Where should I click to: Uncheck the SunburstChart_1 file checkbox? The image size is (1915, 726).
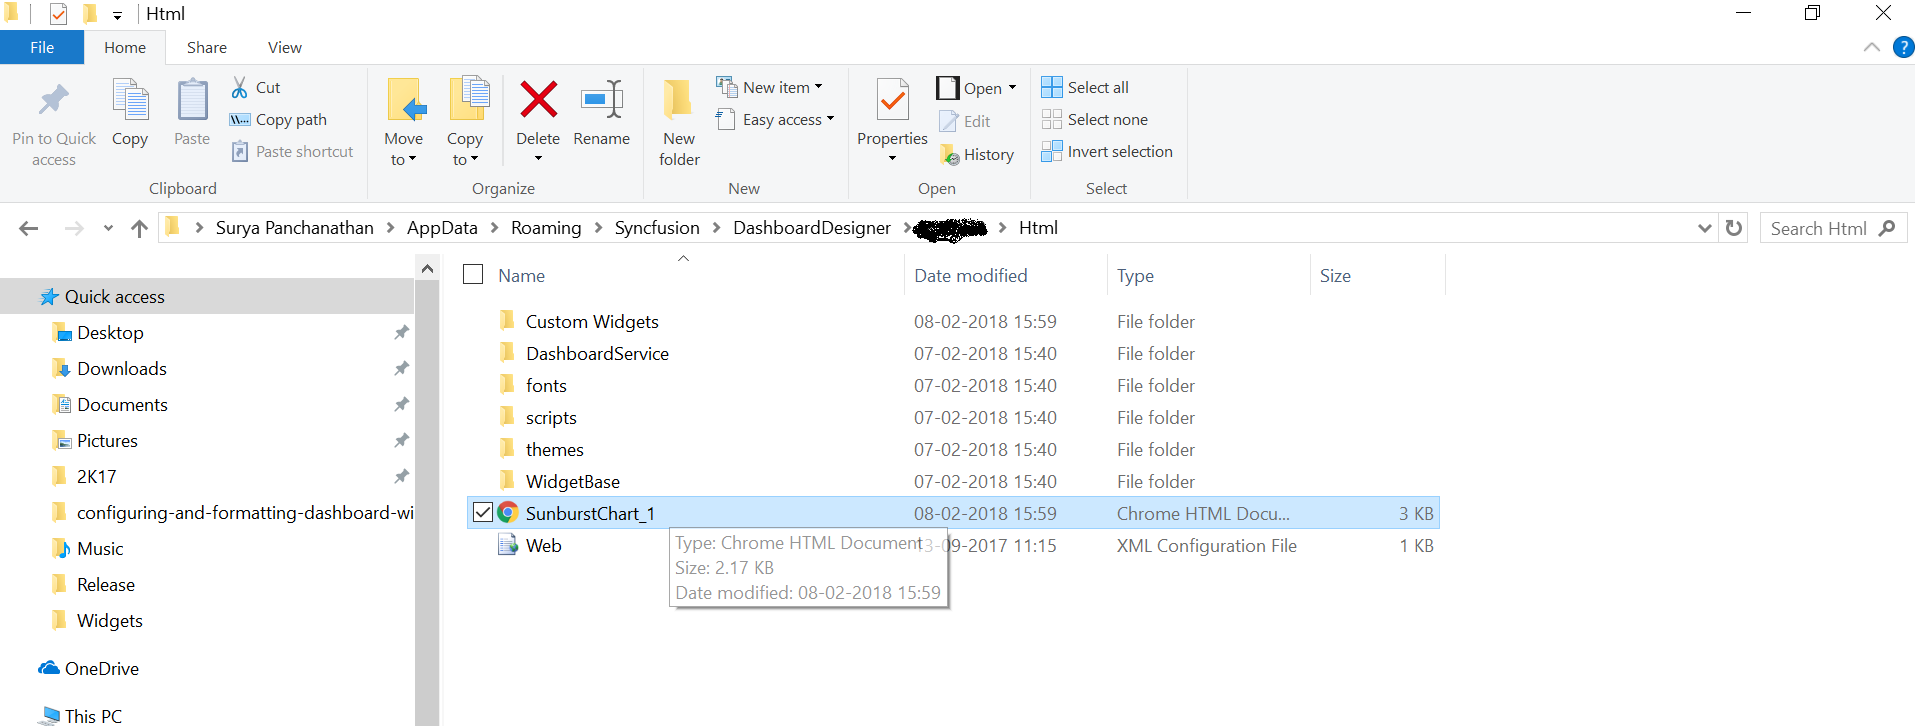point(482,513)
